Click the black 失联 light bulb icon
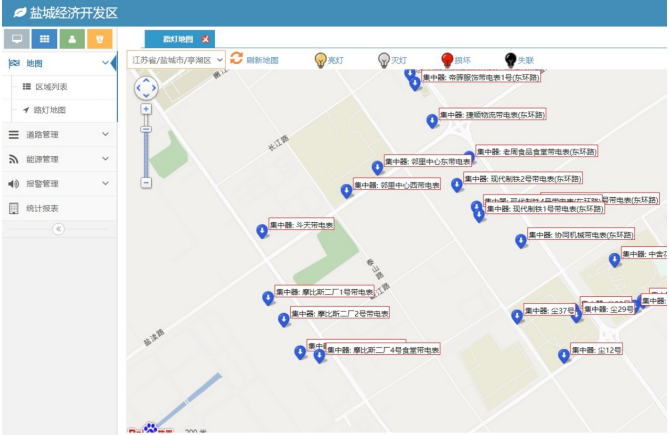669x435 pixels. point(510,60)
